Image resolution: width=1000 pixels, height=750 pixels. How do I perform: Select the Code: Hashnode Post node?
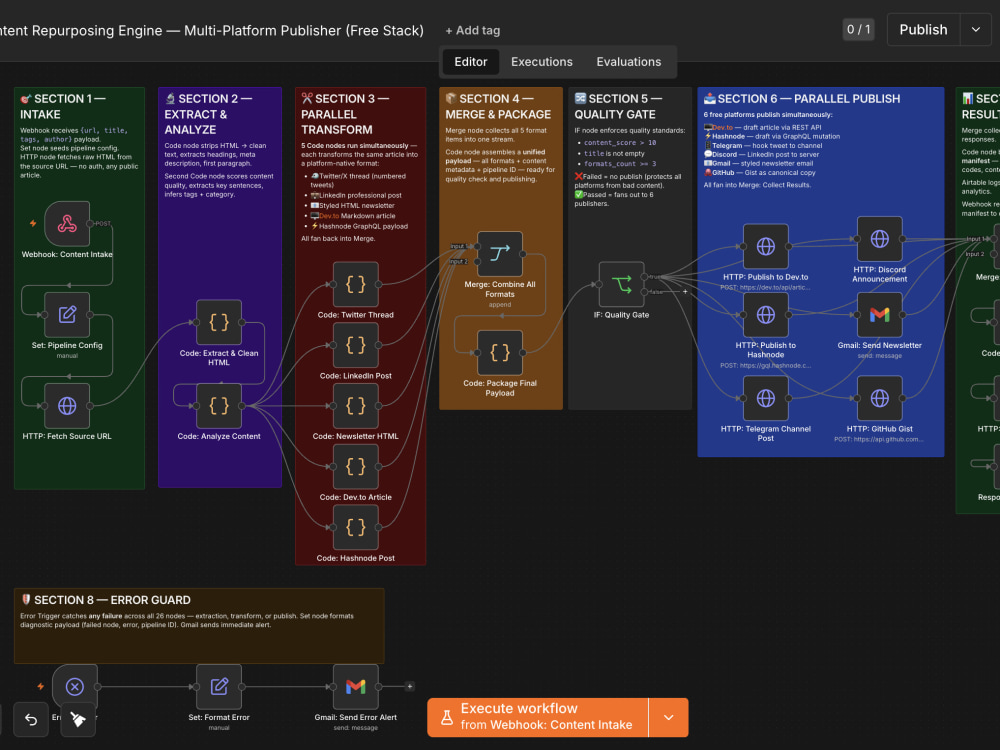click(x=356, y=527)
